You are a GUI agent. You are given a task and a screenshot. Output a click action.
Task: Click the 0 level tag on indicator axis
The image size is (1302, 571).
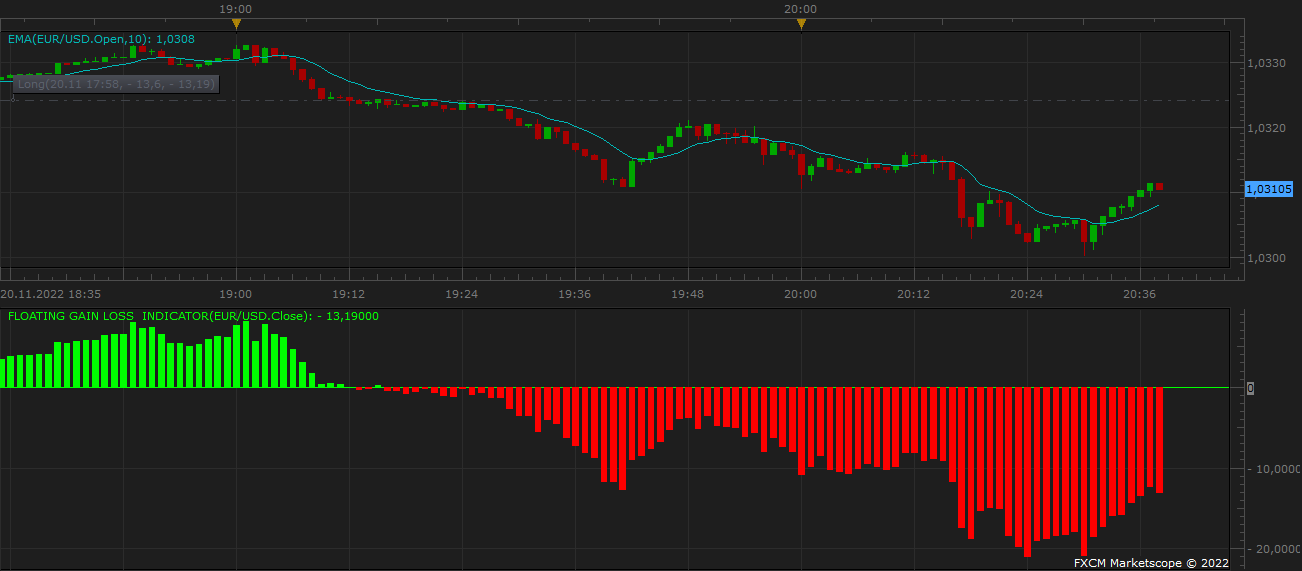click(x=1249, y=388)
